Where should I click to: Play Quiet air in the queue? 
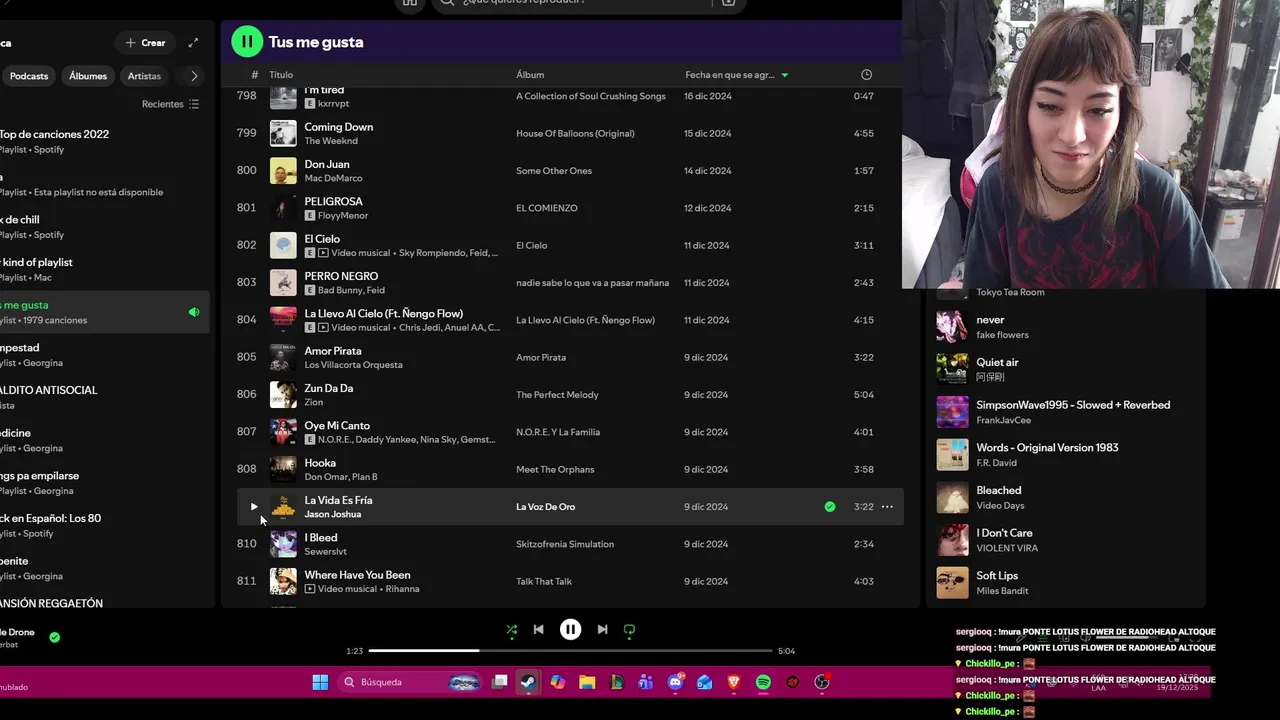[x=1065, y=369]
